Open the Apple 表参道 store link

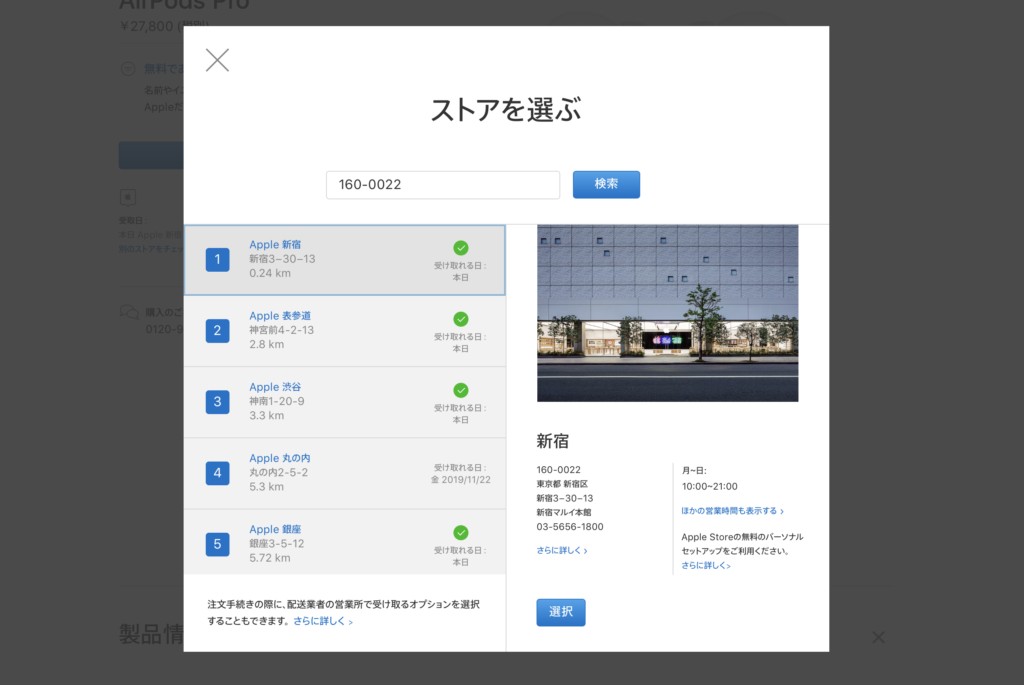pyautogui.click(x=280, y=316)
